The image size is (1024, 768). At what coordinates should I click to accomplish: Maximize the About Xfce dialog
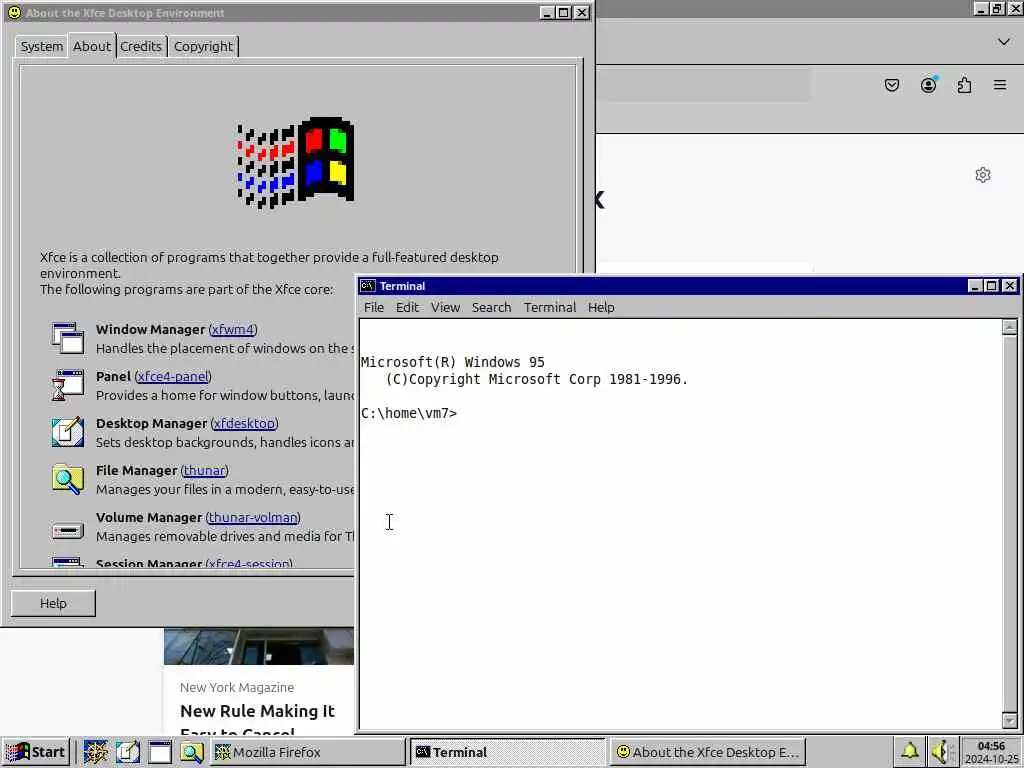pos(564,12)
